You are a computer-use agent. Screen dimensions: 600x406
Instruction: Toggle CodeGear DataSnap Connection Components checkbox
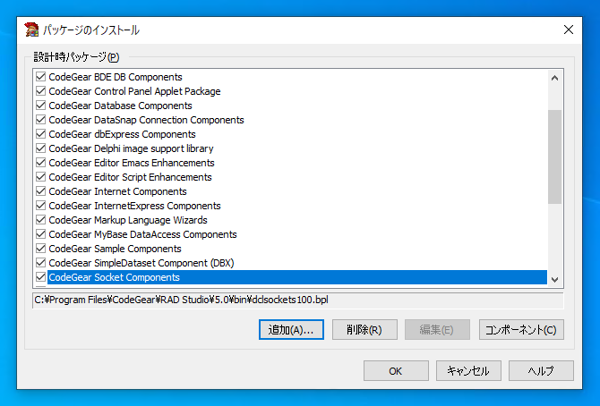tap(41, 119)
